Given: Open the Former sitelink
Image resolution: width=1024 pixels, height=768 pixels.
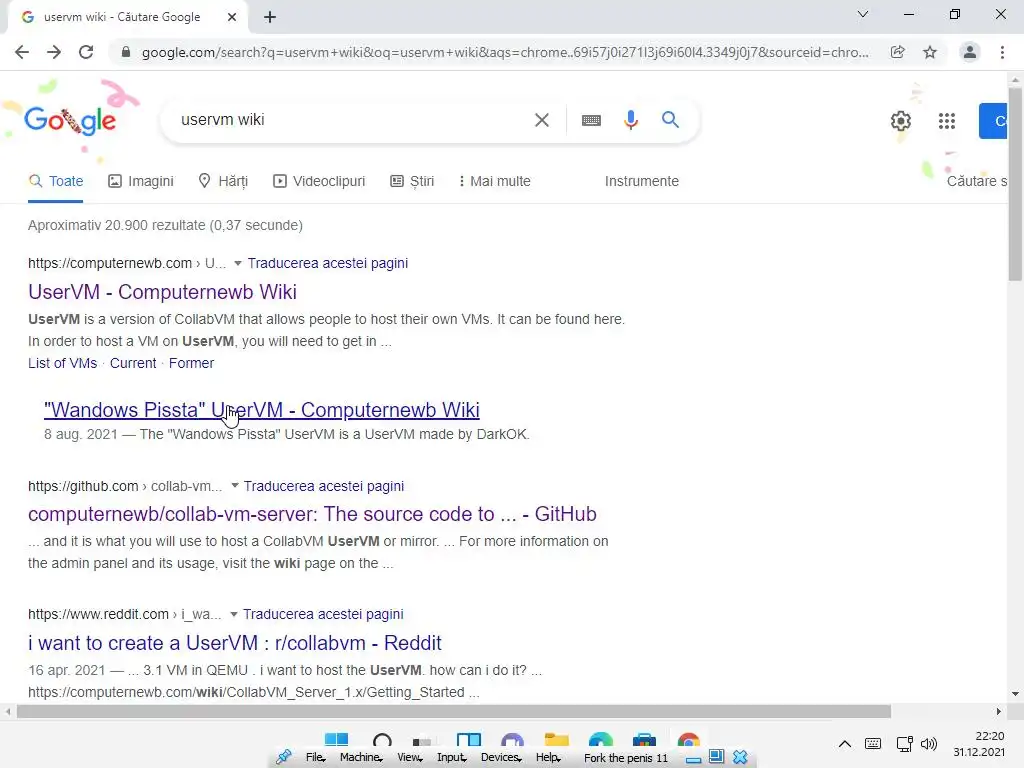Looking at the screenshot, I should 191,363.
